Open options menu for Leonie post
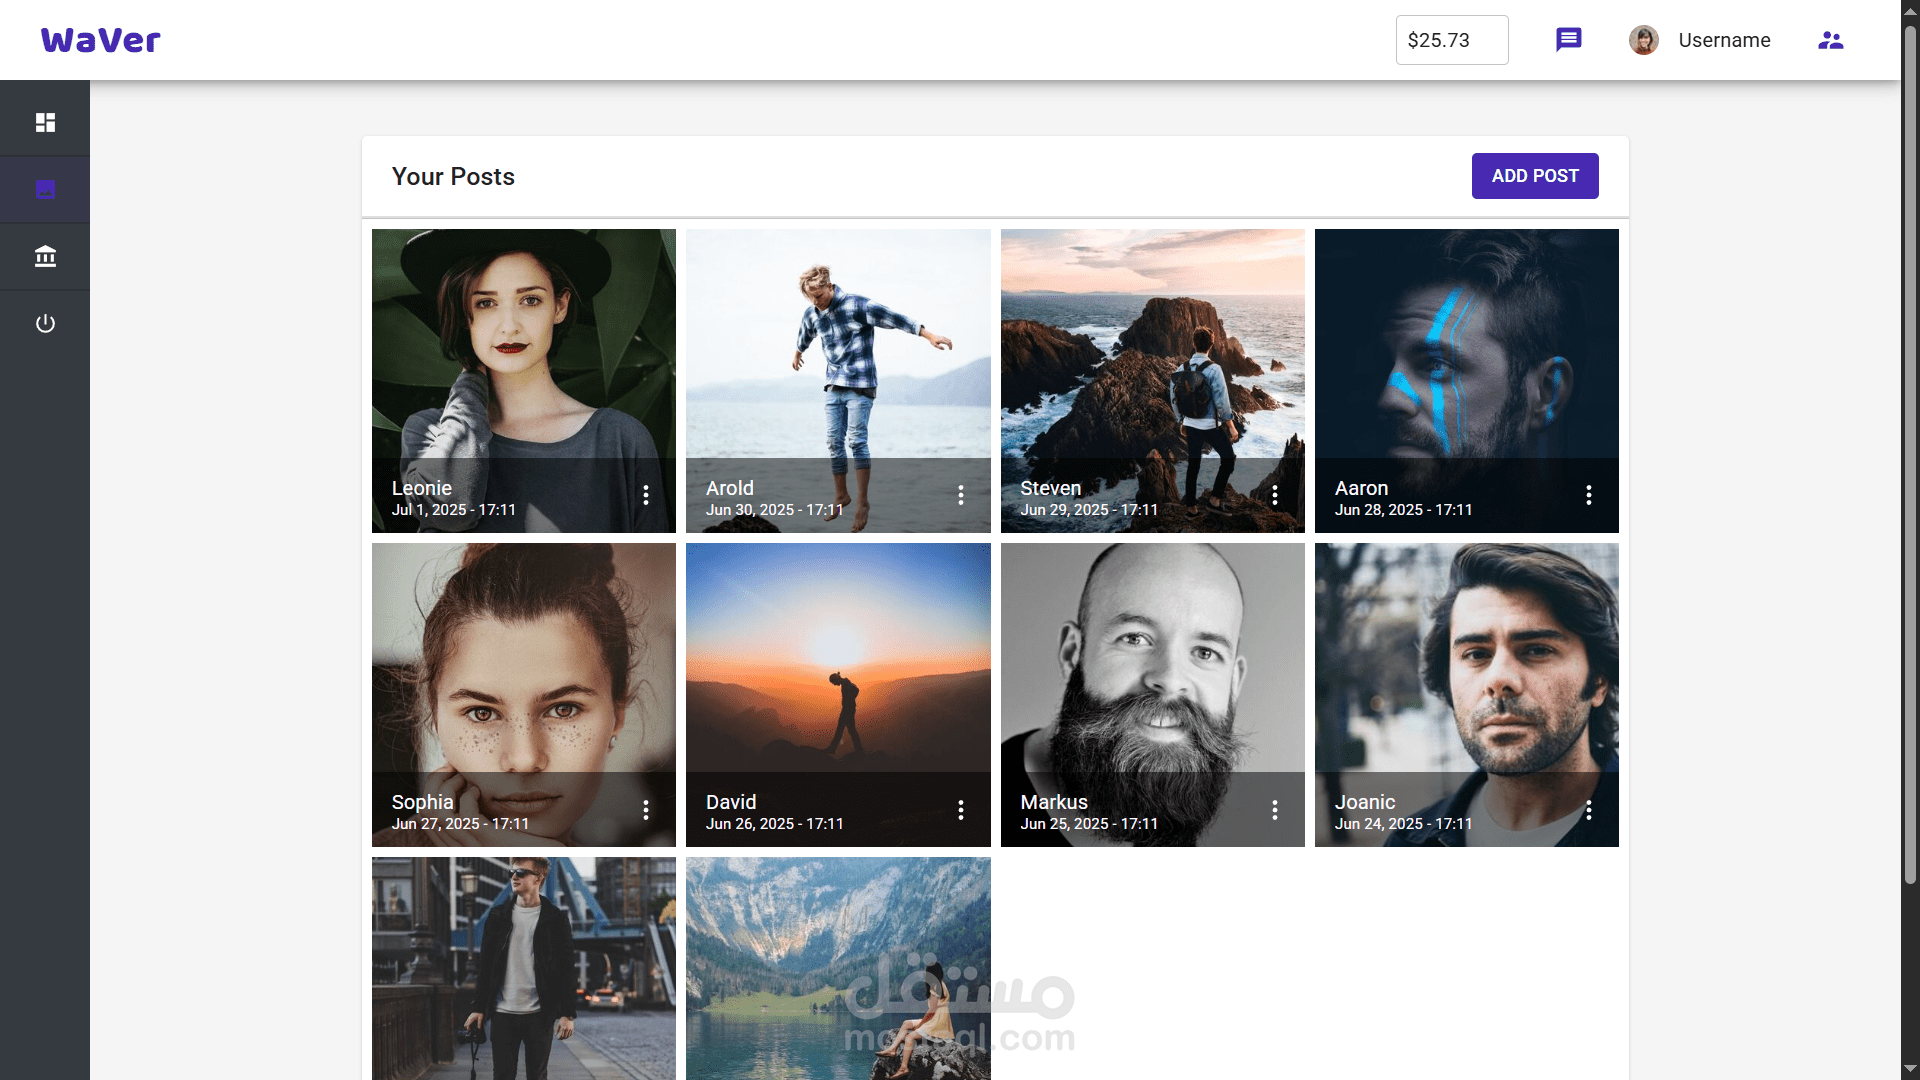Image resolution: width=1920 pixels, height=1080 pixels. 646,495
